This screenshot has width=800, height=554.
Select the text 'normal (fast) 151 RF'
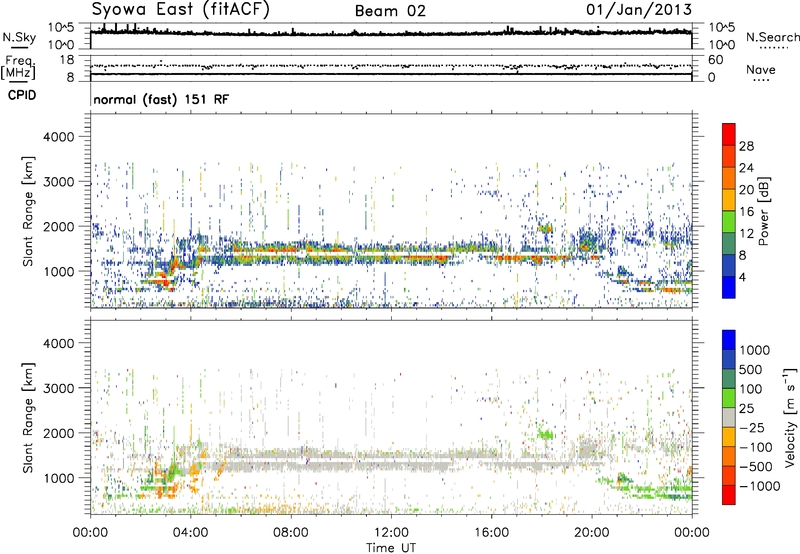click(x=161, y=99)
